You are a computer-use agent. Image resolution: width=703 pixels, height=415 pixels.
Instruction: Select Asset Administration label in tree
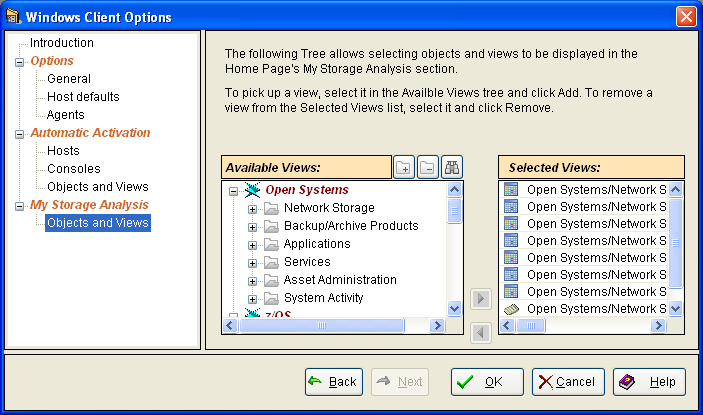[x=340, y=280]
